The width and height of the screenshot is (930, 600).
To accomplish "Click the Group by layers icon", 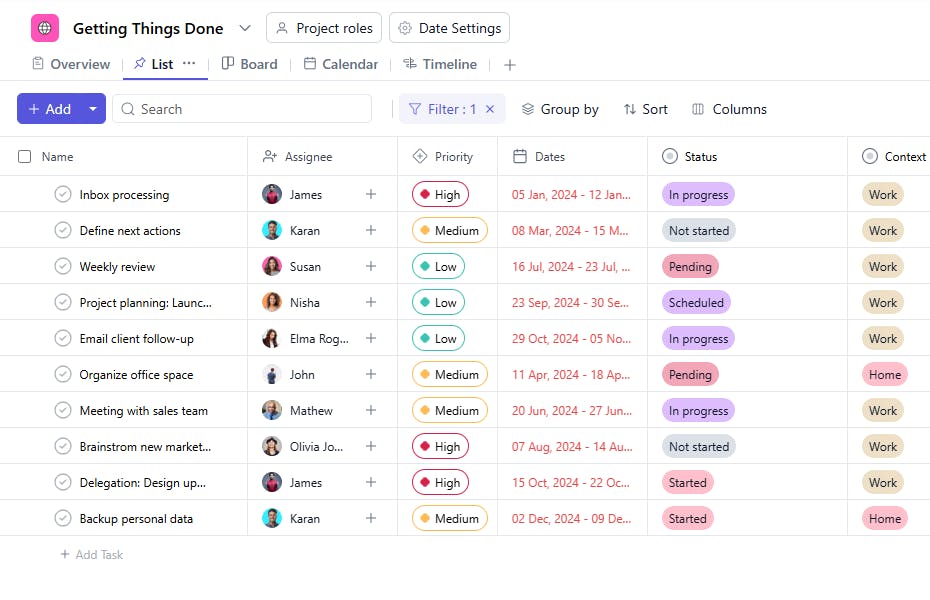I will coord(528,109).
